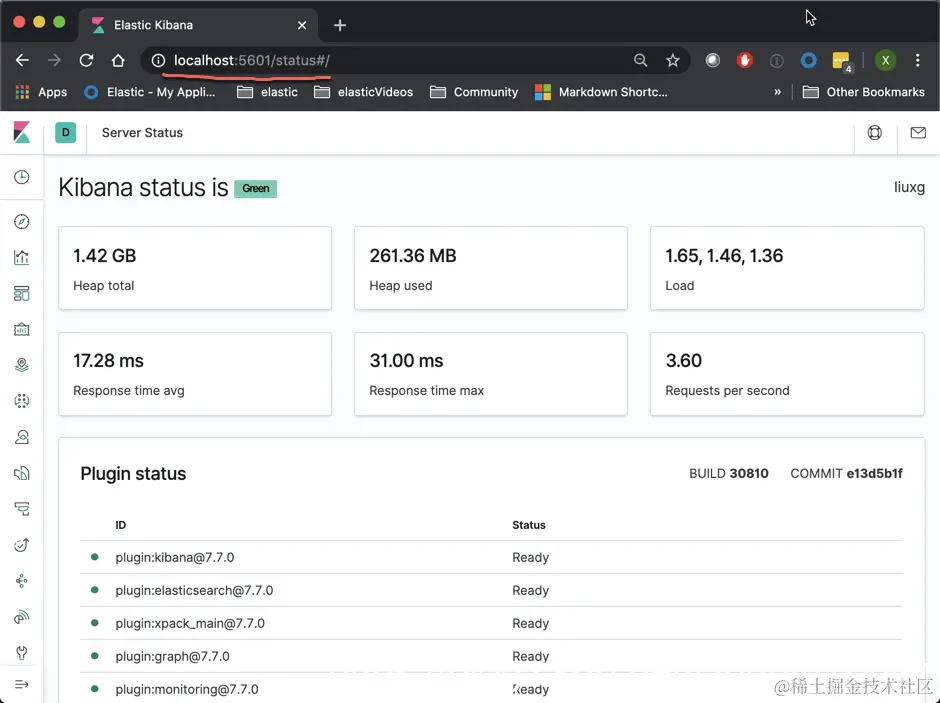940x703 pixels.
Task: Open Metrics icon in sidebar
Action: pyautogui.click(x=22, y=437)
